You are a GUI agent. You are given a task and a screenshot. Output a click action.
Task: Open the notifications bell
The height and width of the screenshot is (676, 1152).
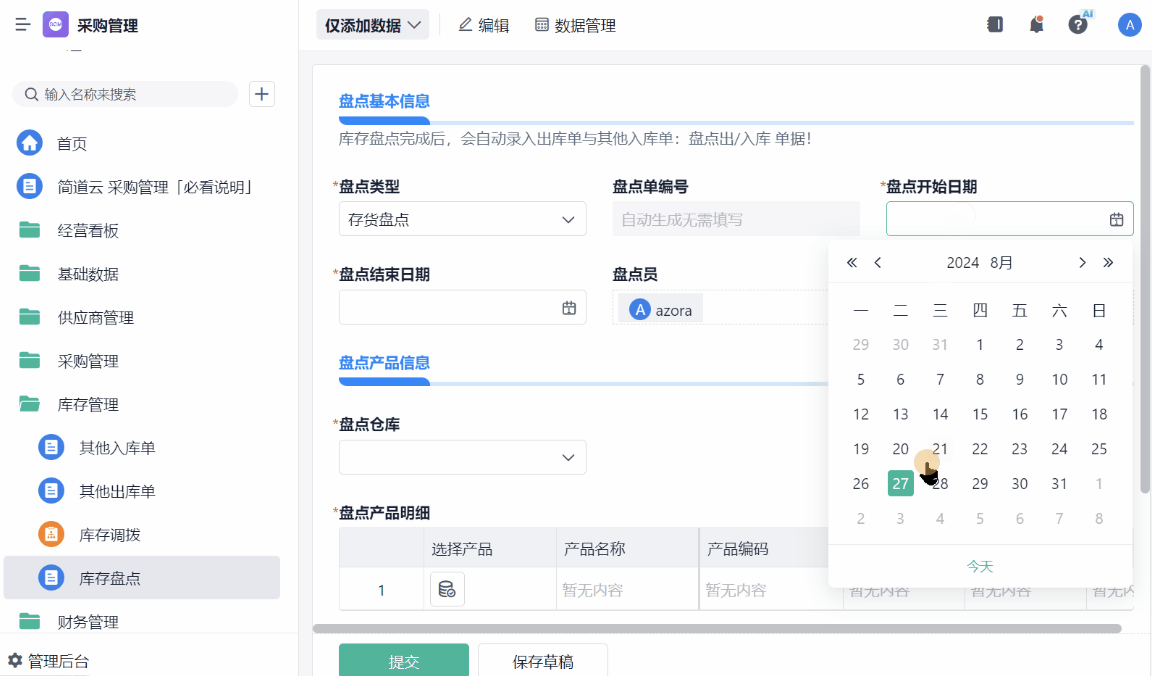1036,24
